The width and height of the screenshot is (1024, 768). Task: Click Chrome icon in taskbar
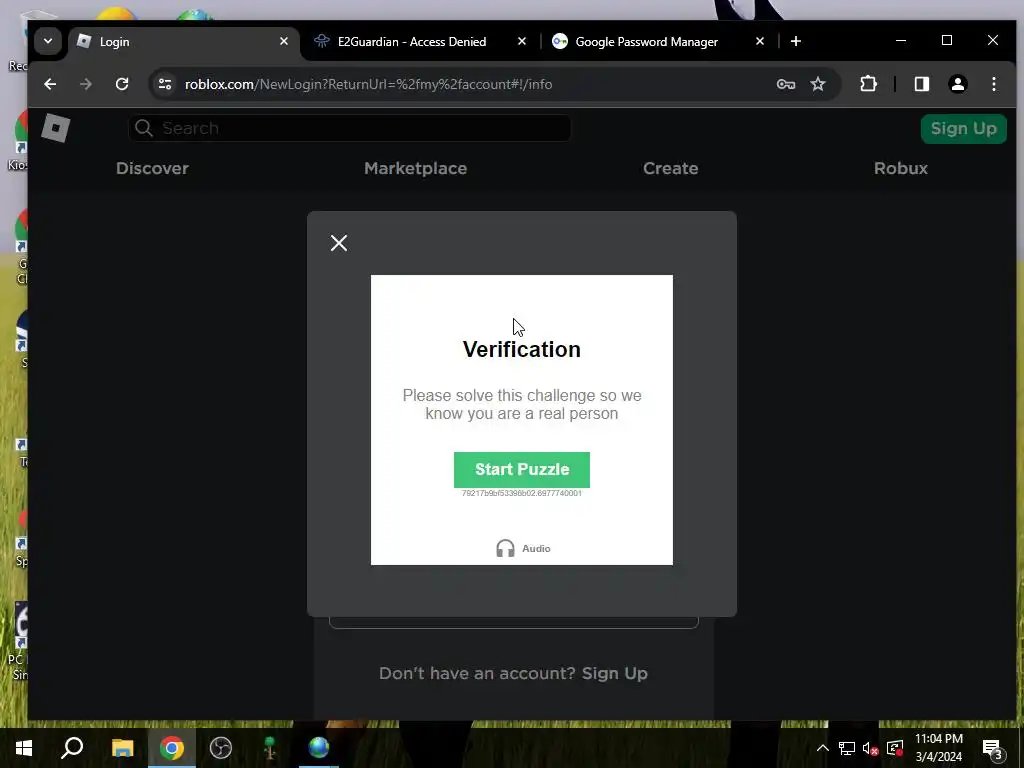pos(172,748)
